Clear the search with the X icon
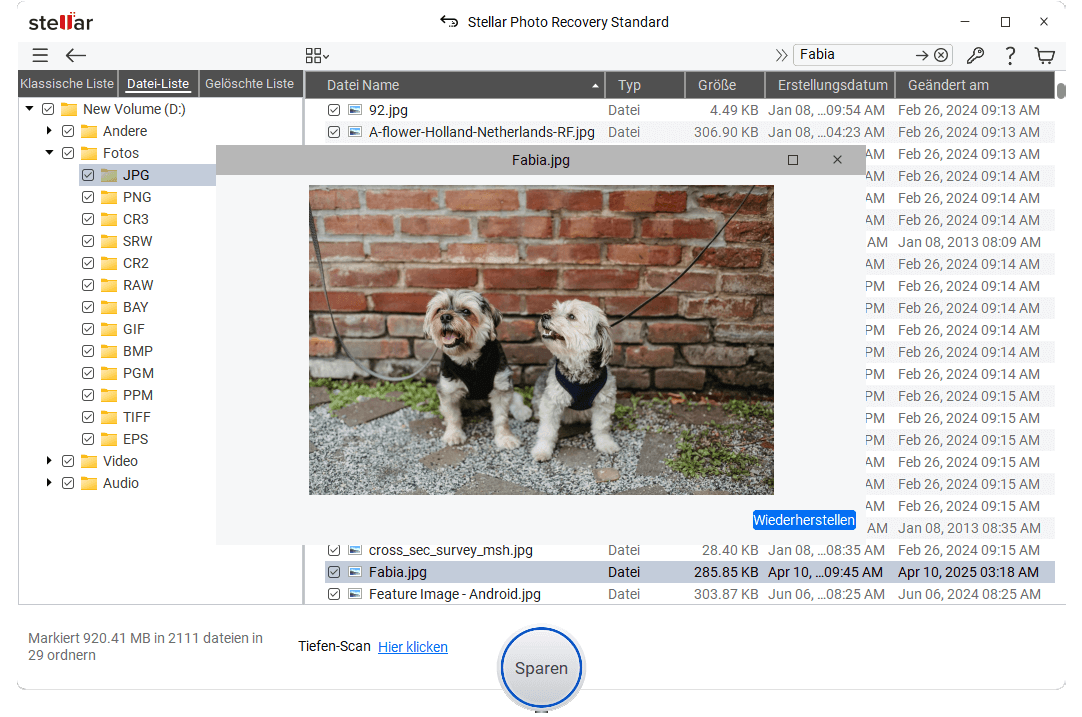Screen dimensions: 1082x717 (941, 56)
